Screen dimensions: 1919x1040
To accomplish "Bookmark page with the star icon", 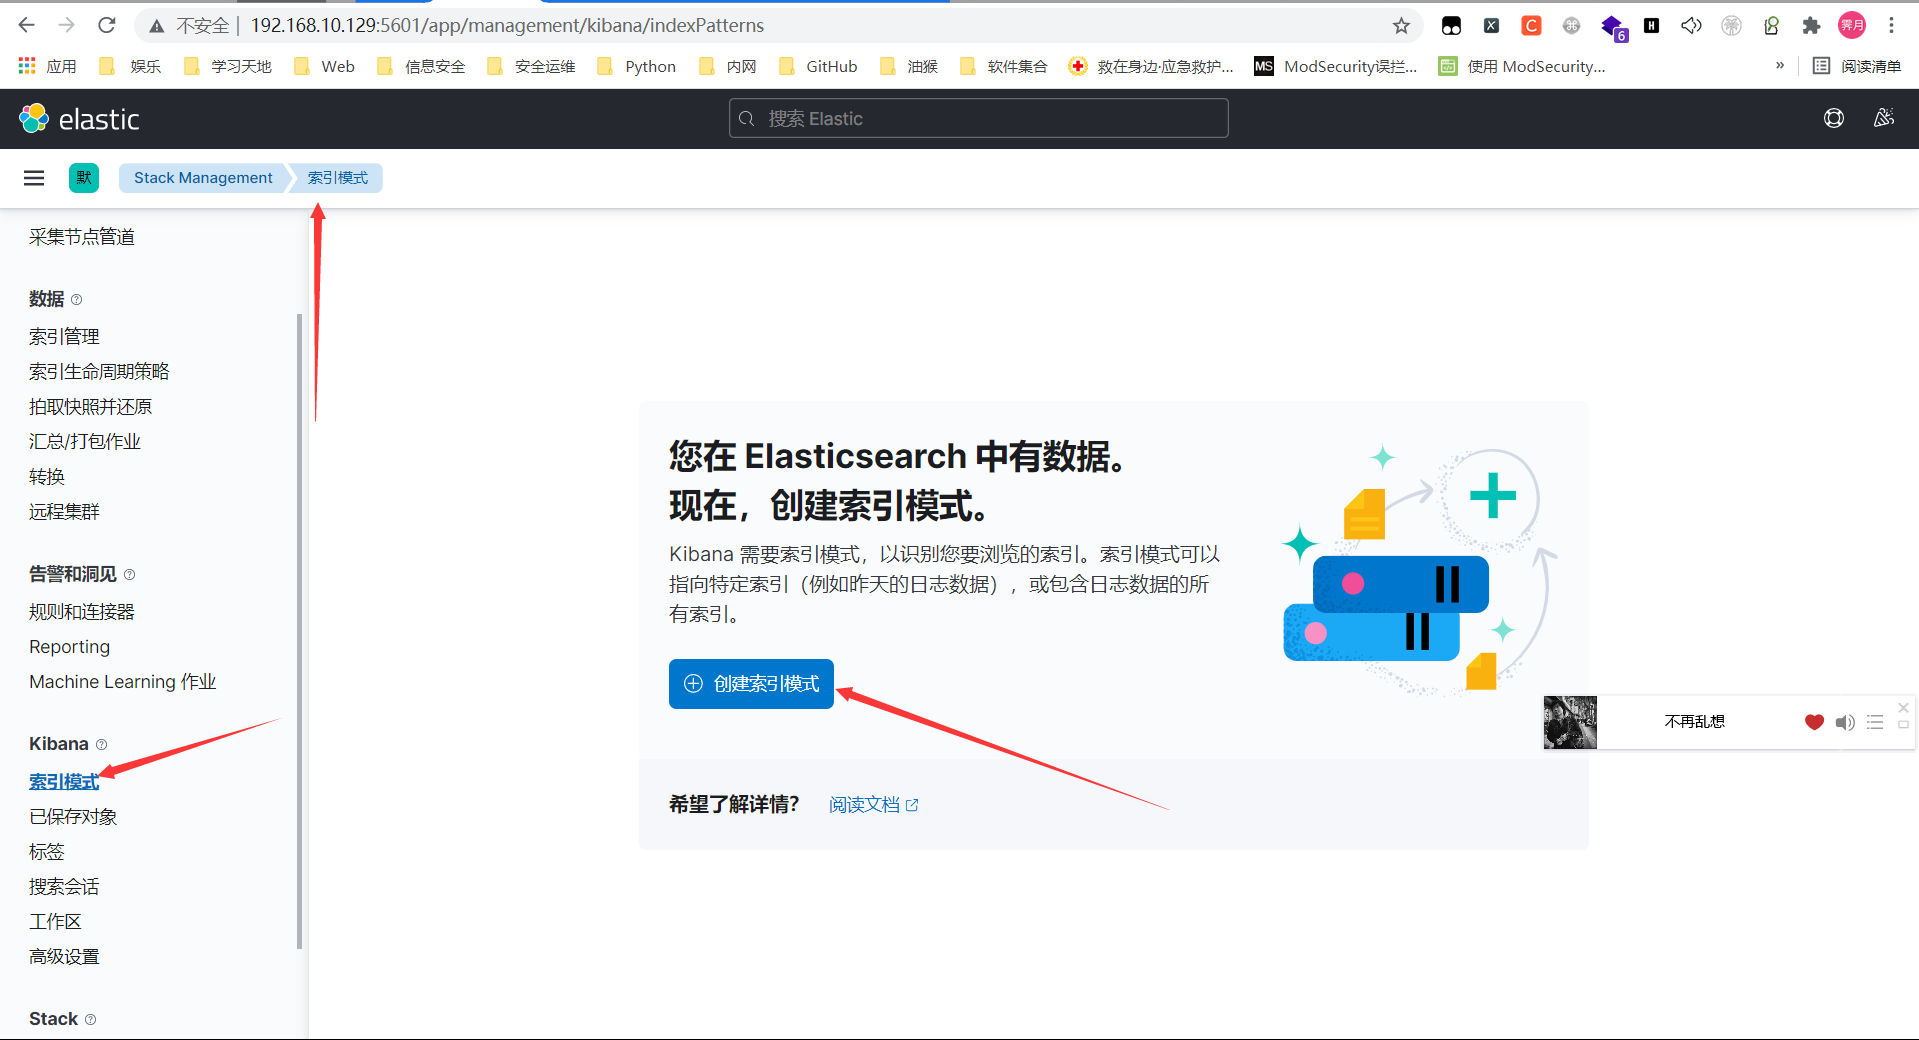I will pos(1401,26).
